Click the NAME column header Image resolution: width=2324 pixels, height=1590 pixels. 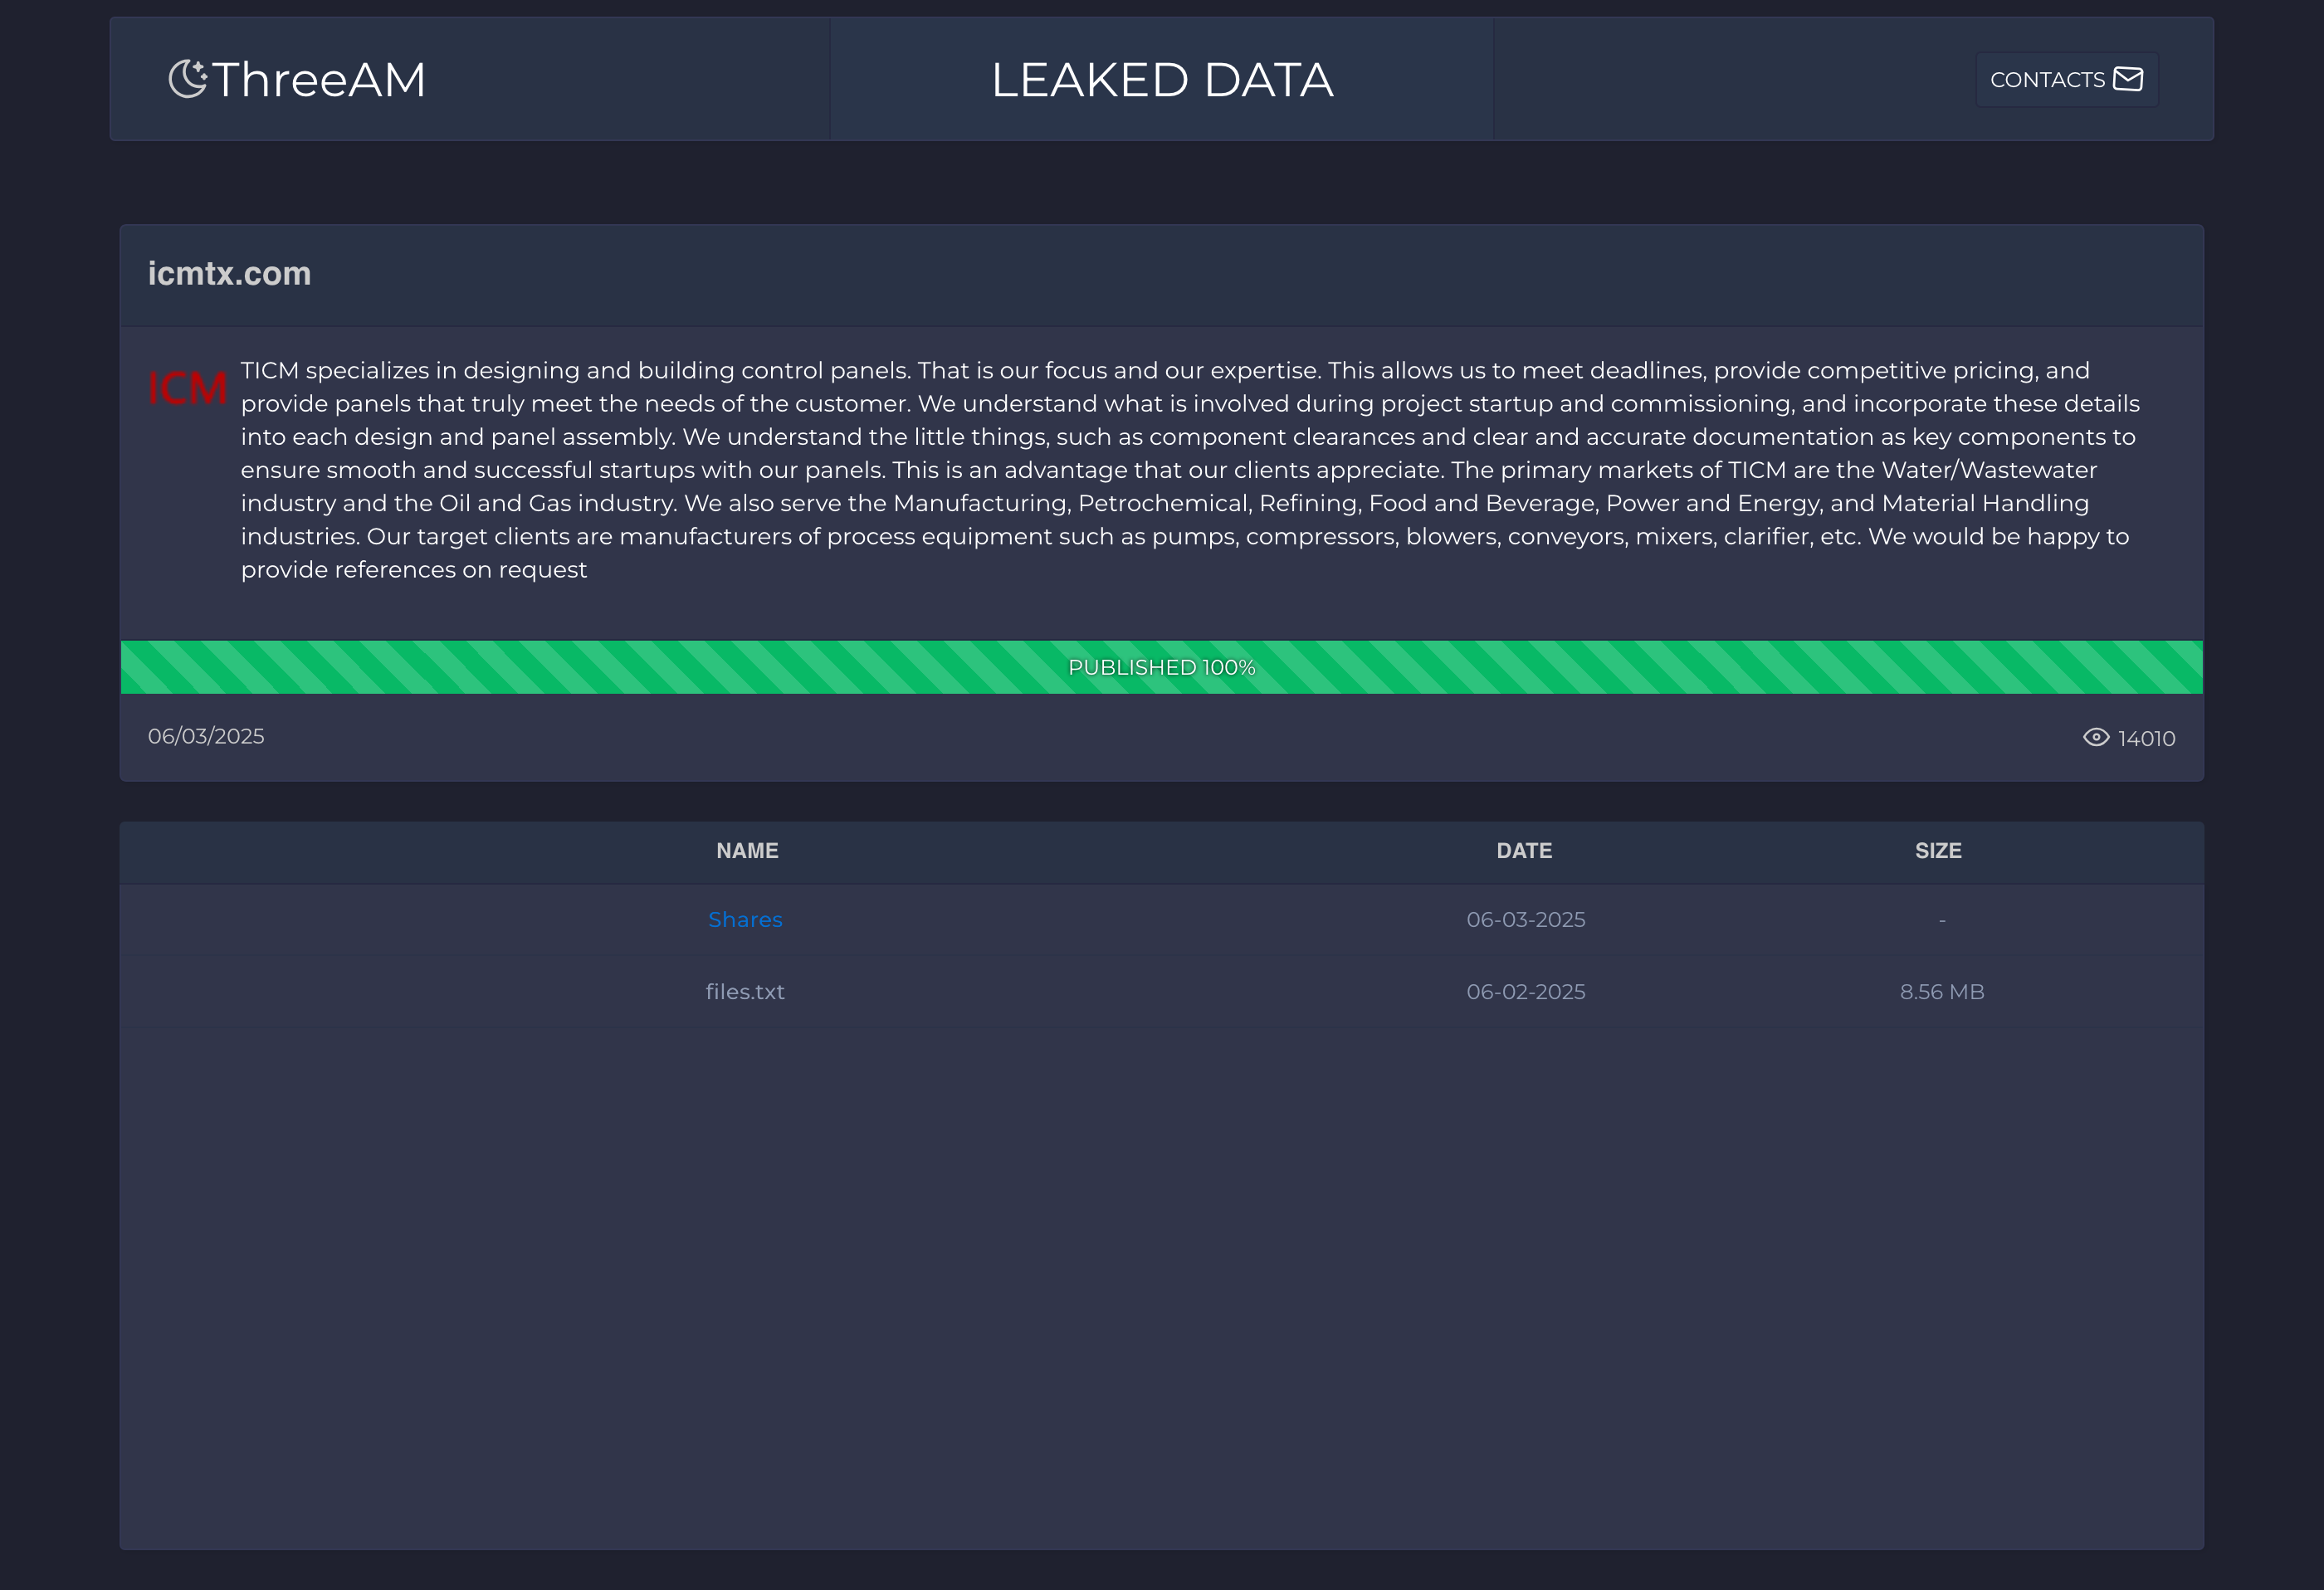tap(747, 851)
